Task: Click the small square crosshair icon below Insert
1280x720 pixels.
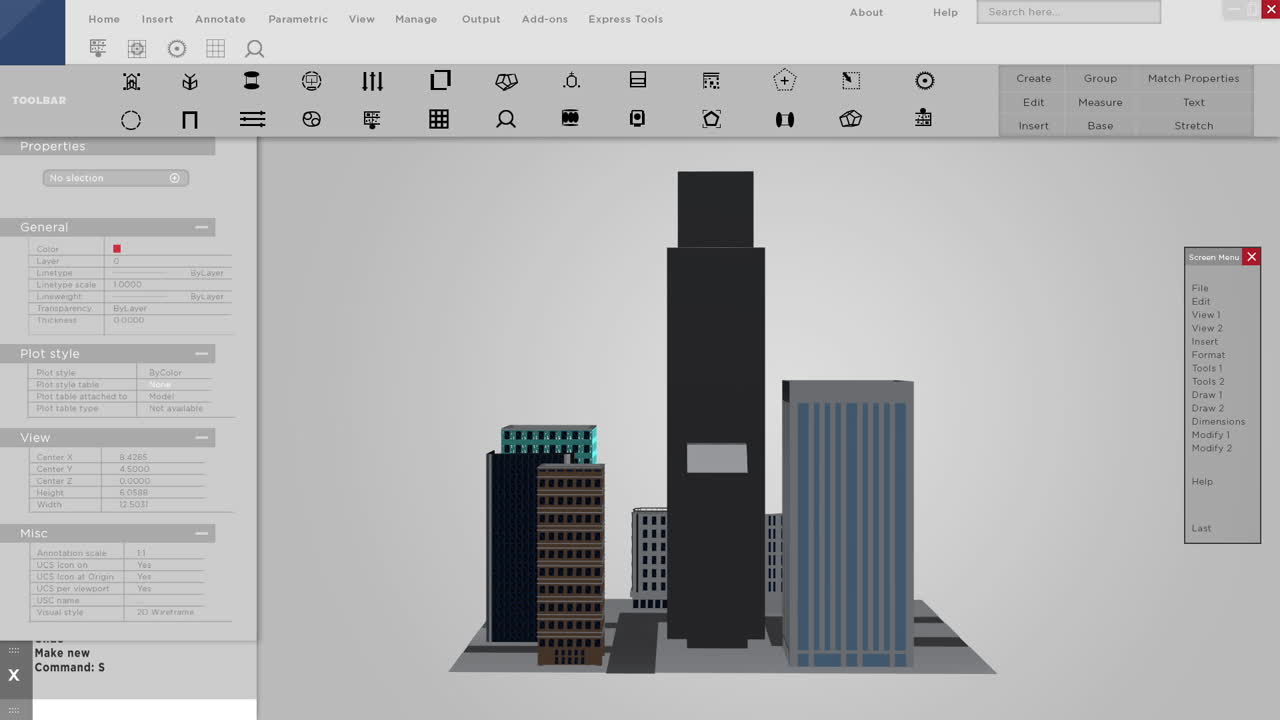Action: tap(137, 49)
